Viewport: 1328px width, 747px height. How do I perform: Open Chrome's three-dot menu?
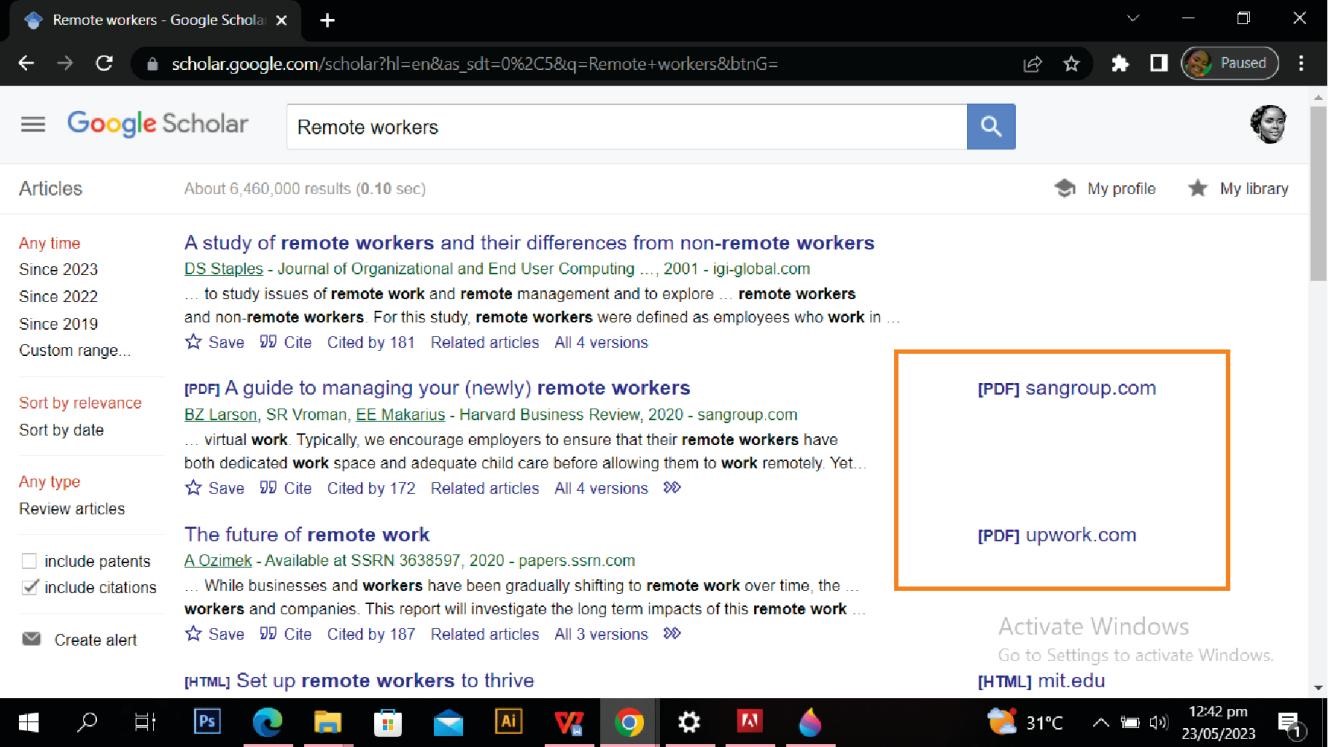pyautogui.click(x=1301, y=63)
